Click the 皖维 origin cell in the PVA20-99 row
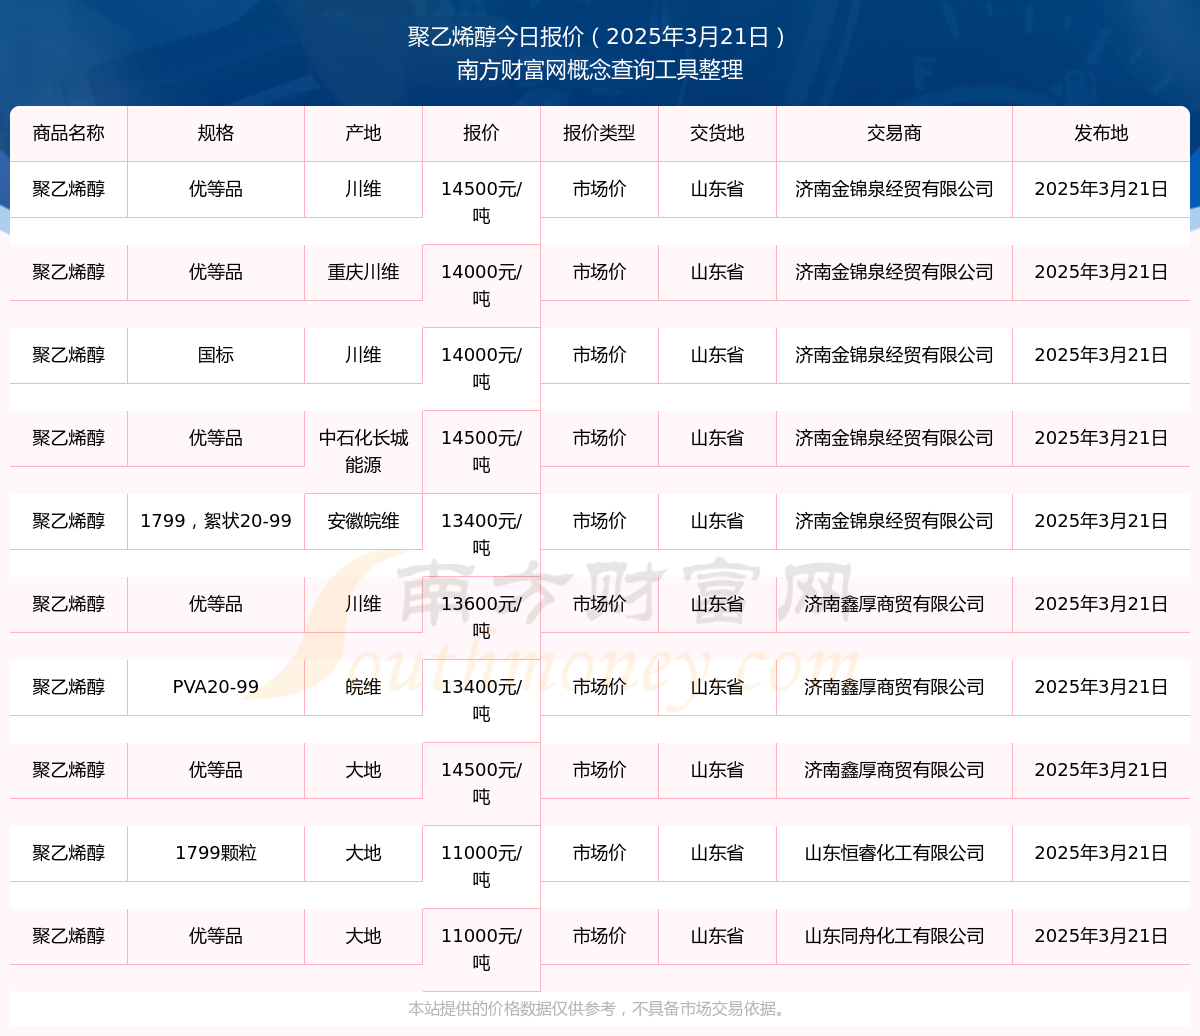The width and height of the screenshot is (1200, 1036). (363, 687)
